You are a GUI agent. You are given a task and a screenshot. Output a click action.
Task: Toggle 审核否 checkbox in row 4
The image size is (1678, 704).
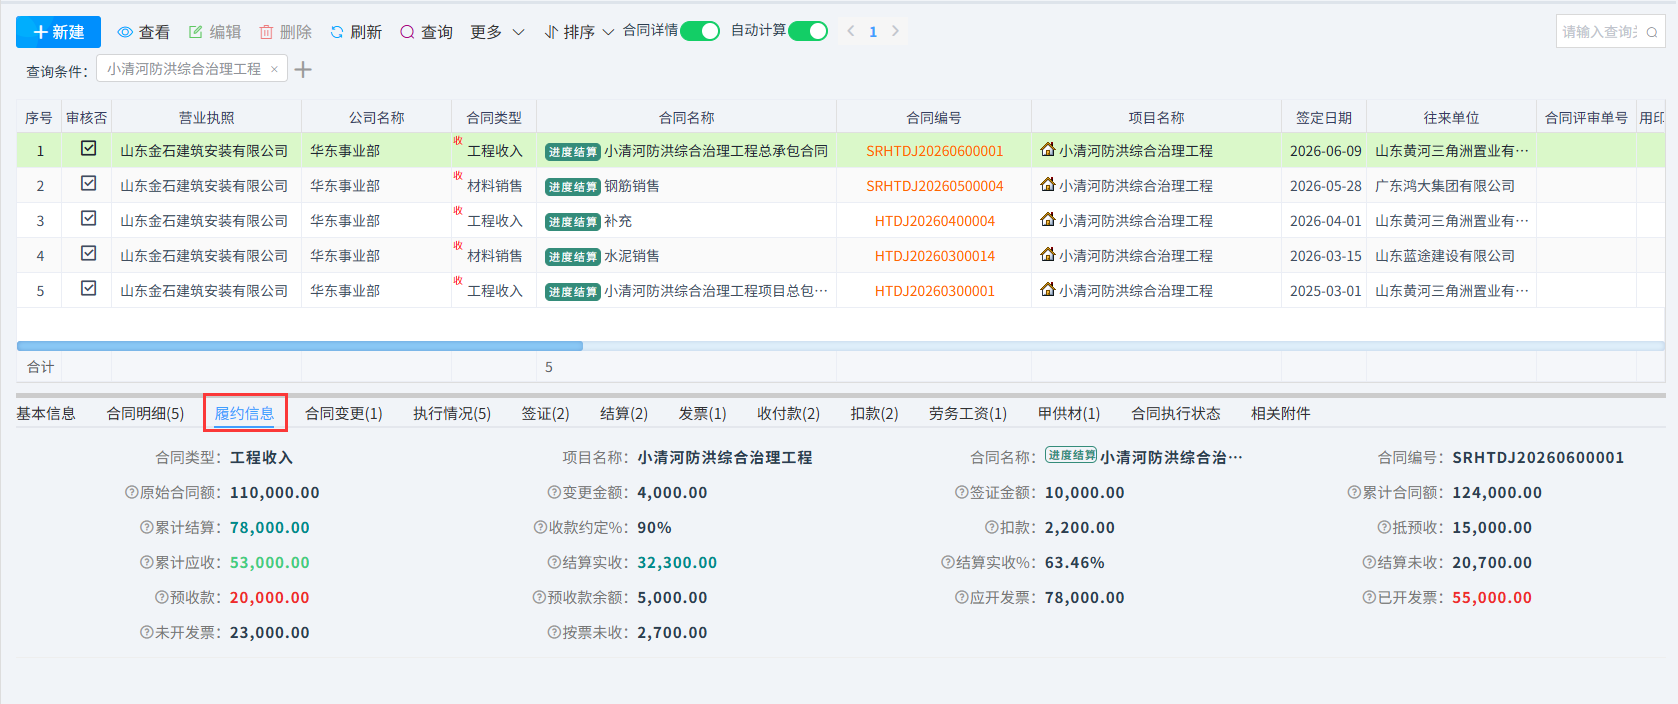point(89,253)
